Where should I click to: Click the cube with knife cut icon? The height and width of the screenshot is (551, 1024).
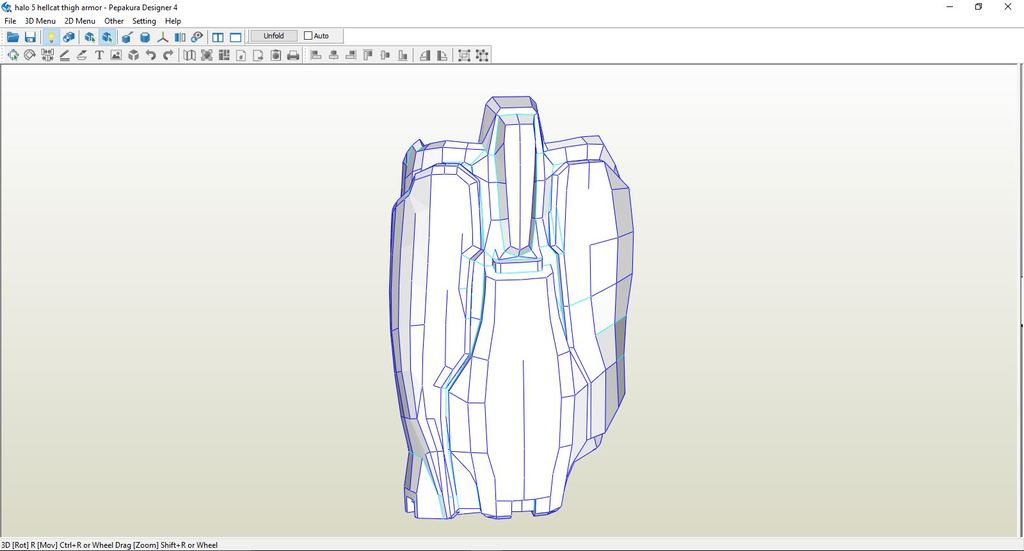pyautogui.click(x=127, y=37)
